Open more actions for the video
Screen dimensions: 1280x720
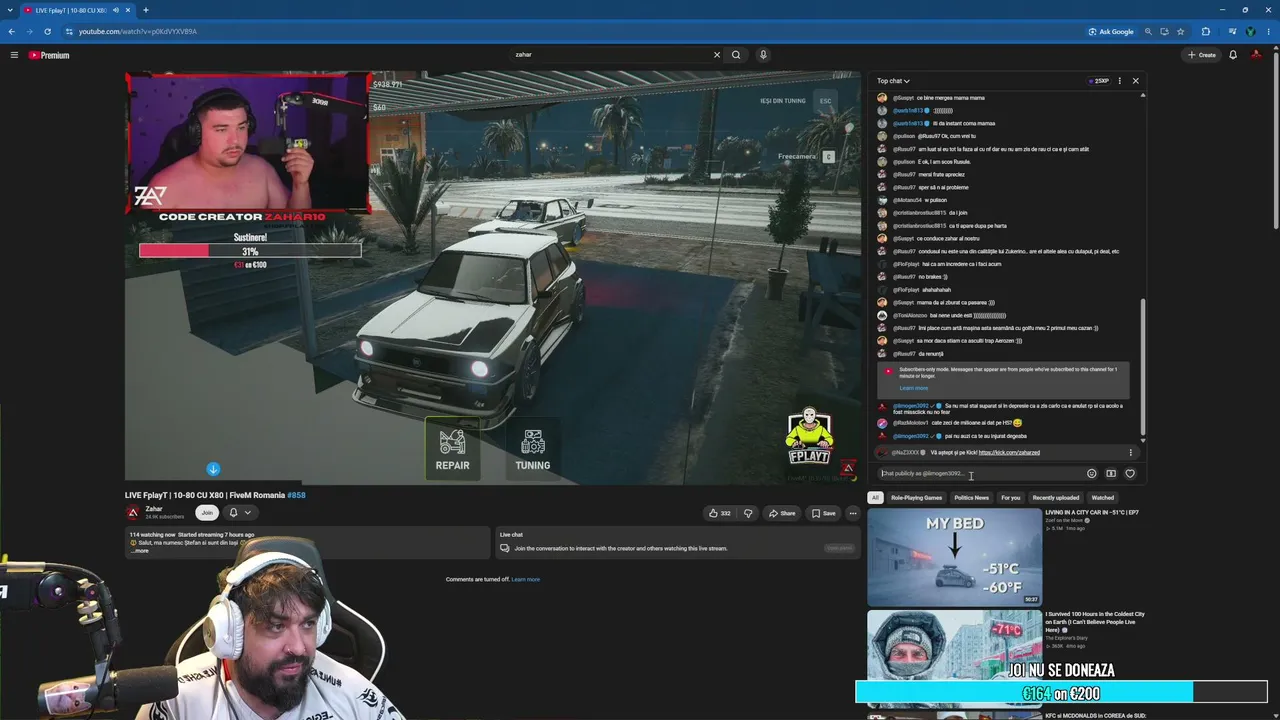pos(853,513)
